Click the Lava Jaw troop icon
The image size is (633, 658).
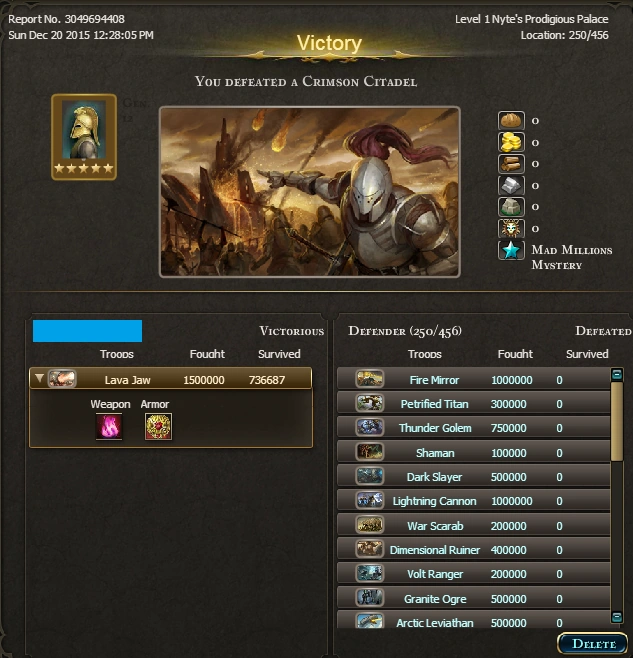(62, 379)
